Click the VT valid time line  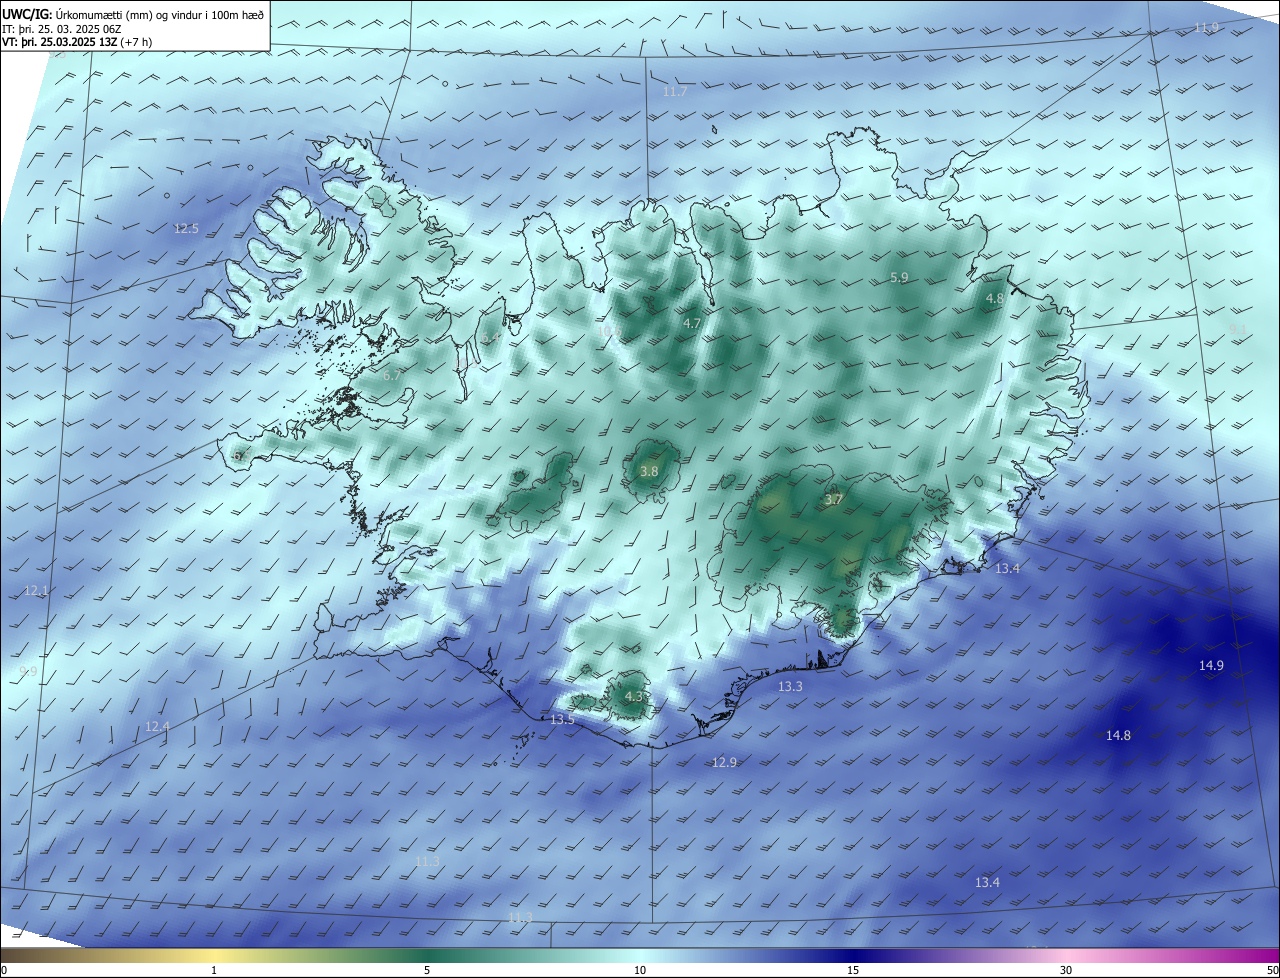pos(76,42)
